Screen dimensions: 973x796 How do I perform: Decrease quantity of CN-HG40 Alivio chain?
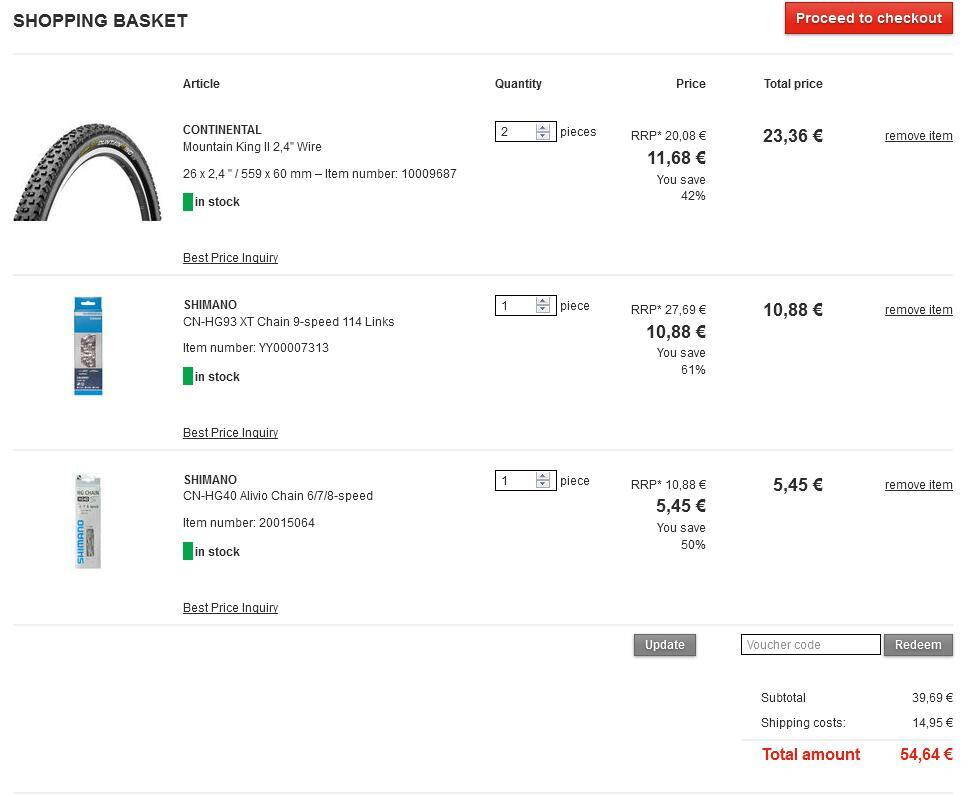coord(543,485)
